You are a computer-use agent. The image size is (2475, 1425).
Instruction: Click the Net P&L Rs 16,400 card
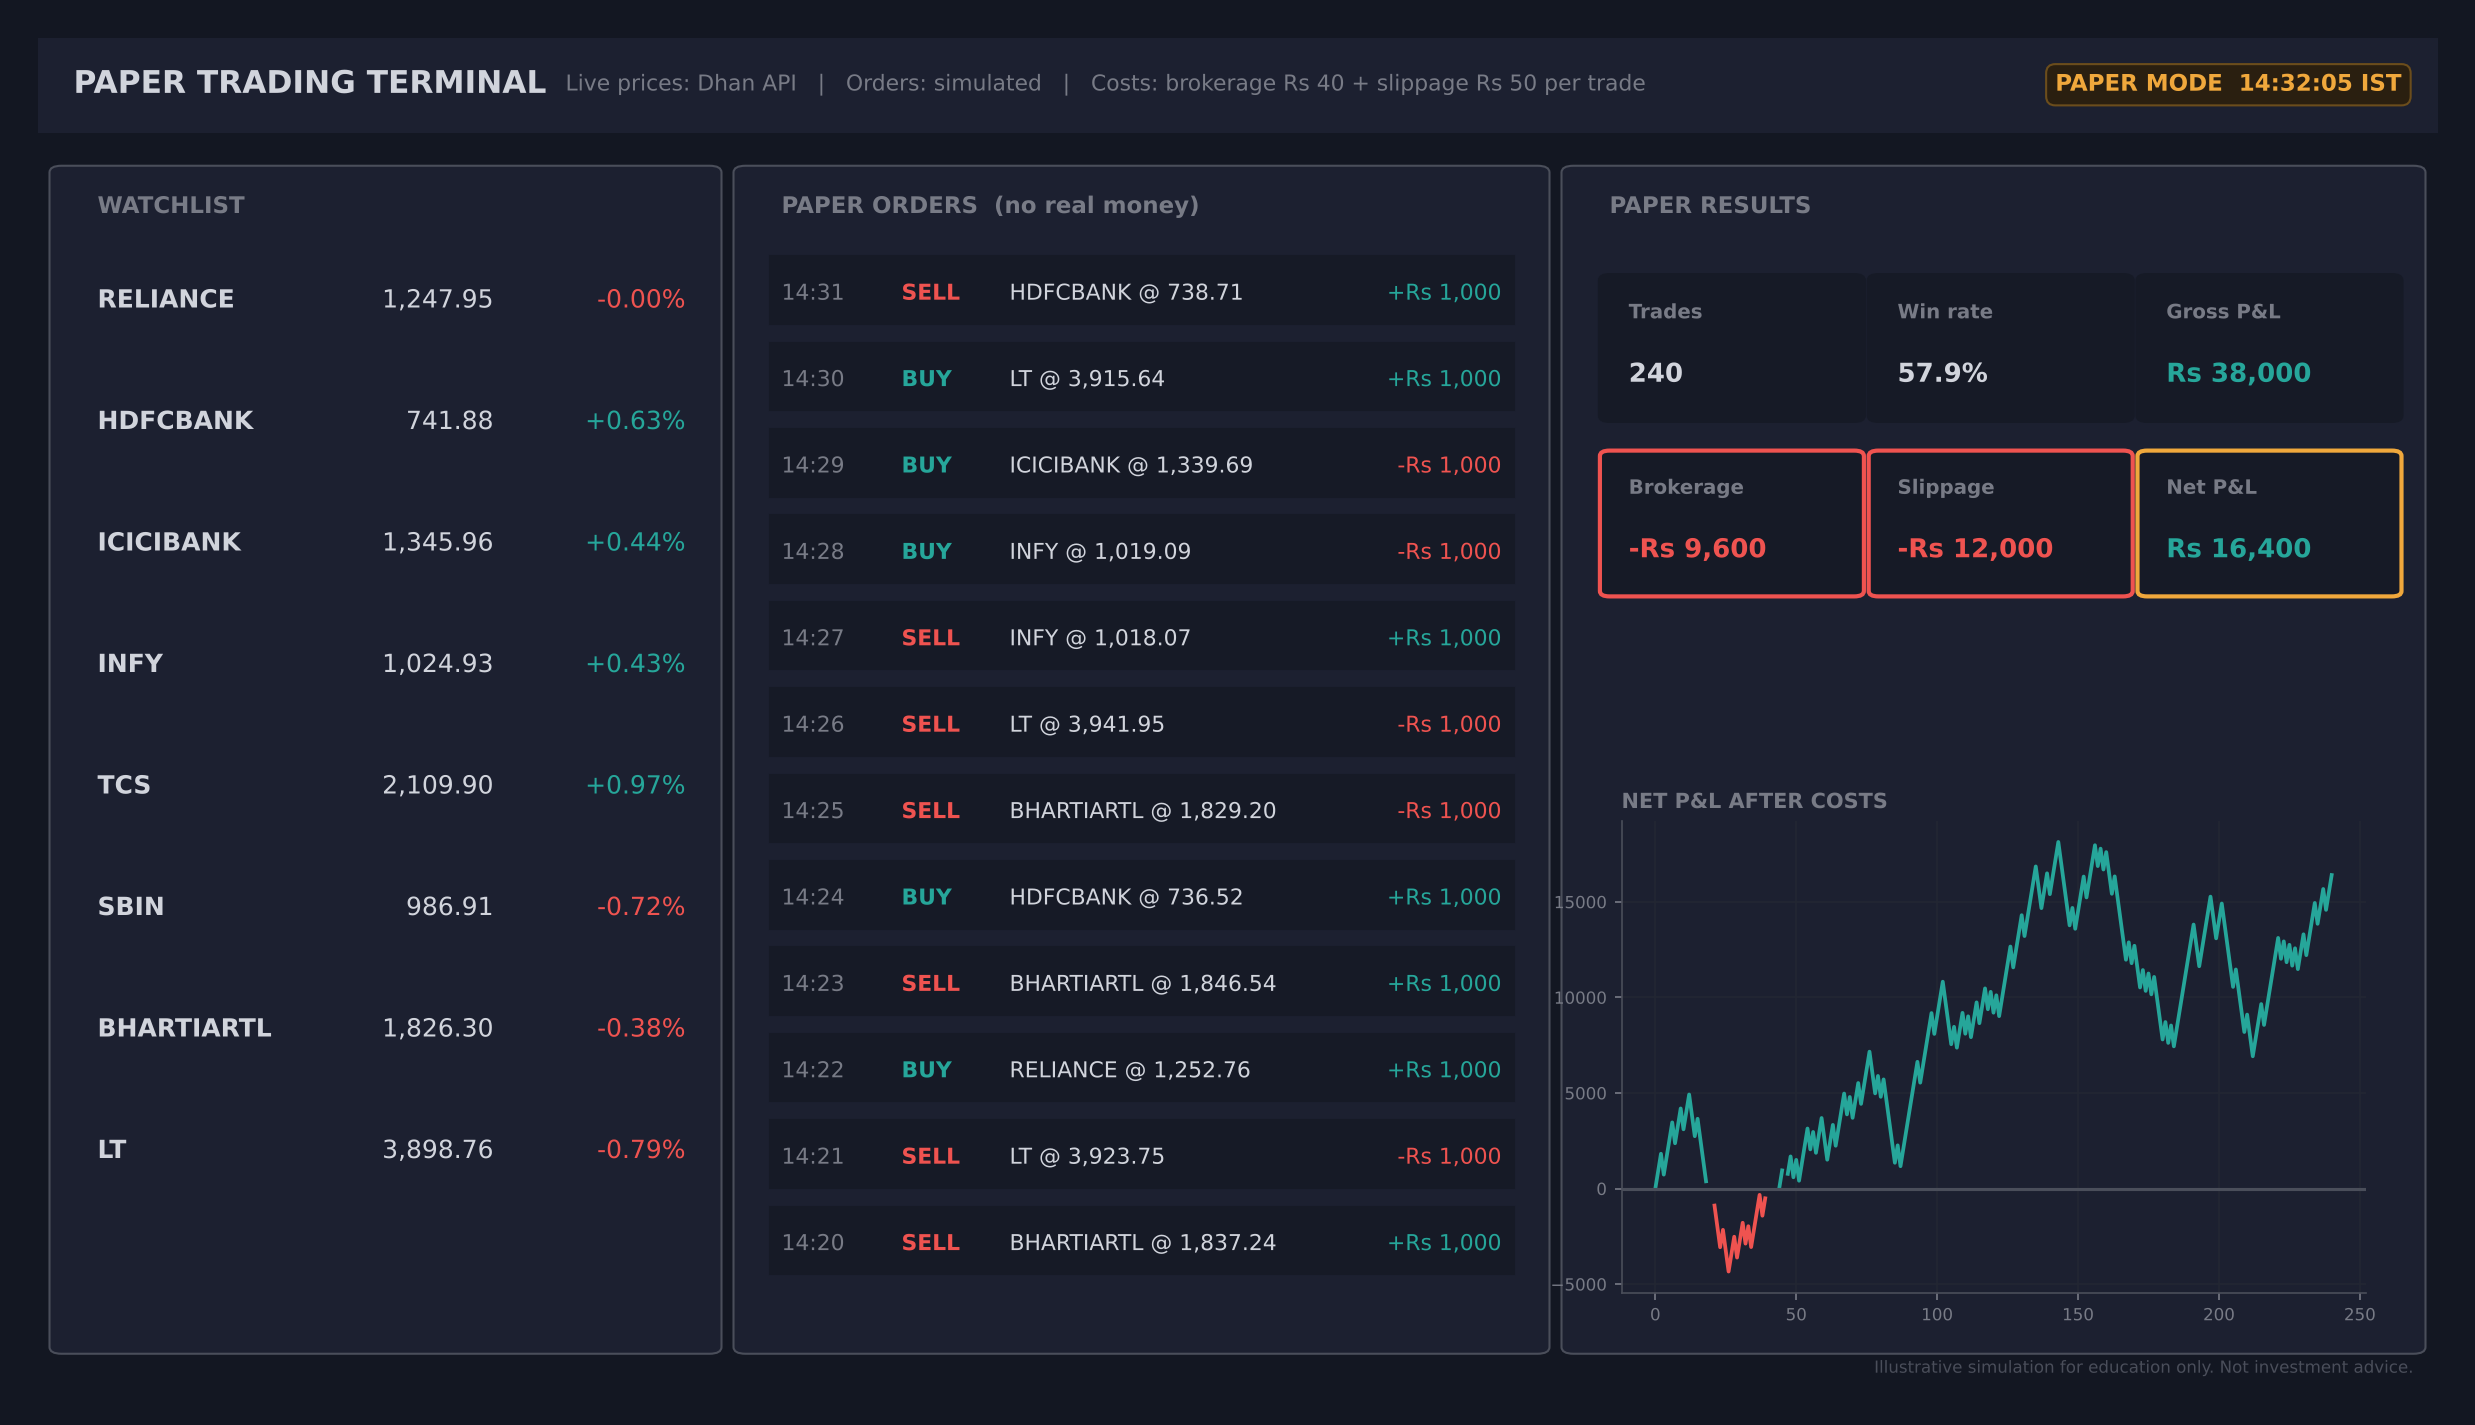pyautogui.click(x=2269, y=524)
